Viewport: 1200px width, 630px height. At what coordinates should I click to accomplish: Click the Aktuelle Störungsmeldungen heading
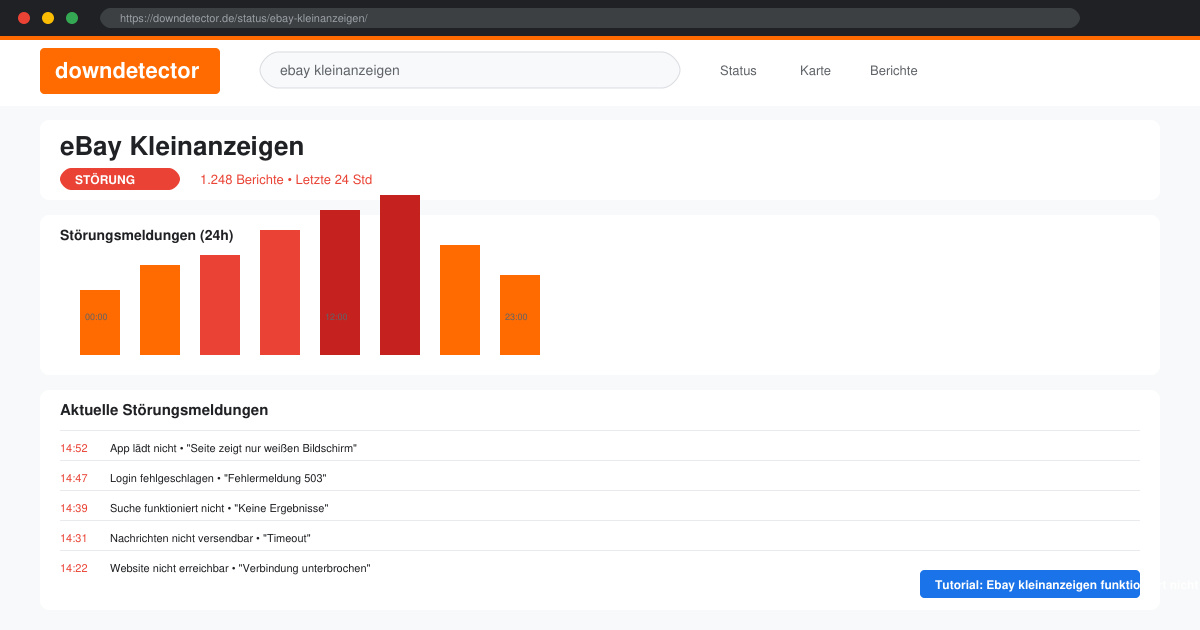coord(164,410)
